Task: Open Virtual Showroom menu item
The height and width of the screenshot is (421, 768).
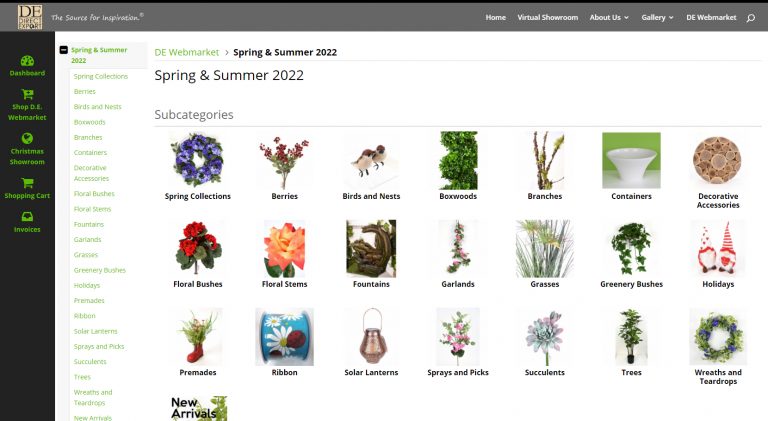Action: point(547,17)
